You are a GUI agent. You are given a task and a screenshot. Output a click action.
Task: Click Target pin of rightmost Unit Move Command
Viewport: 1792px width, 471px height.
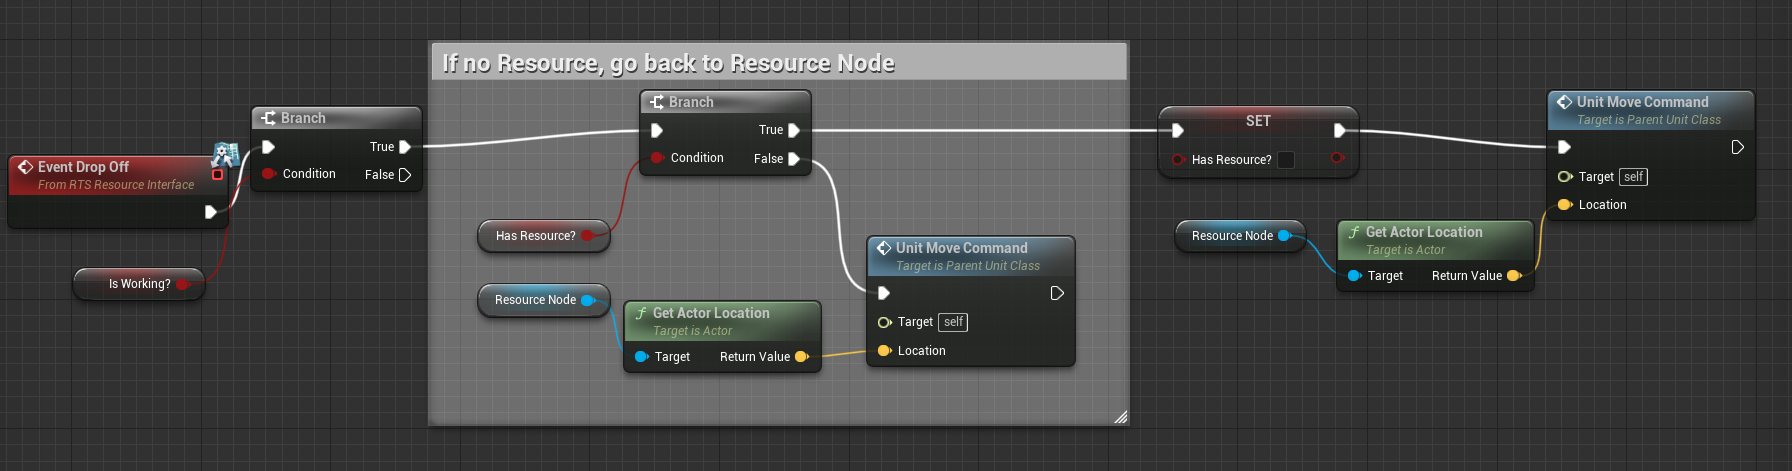coord(1565,177)
